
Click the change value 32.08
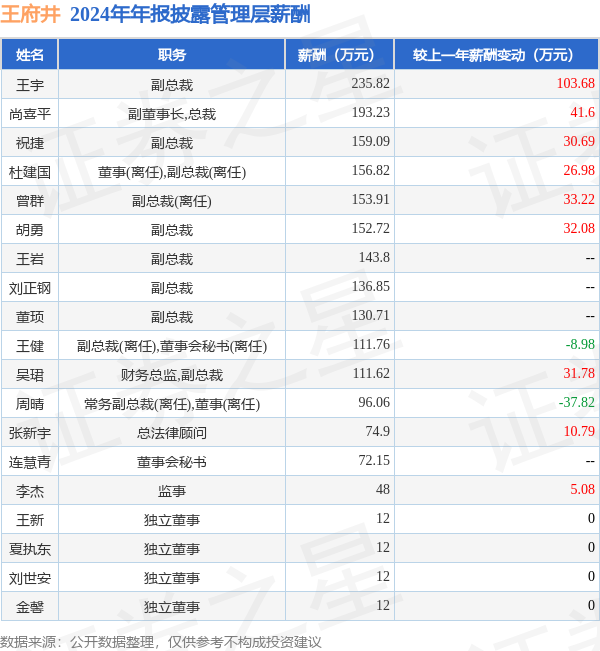(579, 228)
